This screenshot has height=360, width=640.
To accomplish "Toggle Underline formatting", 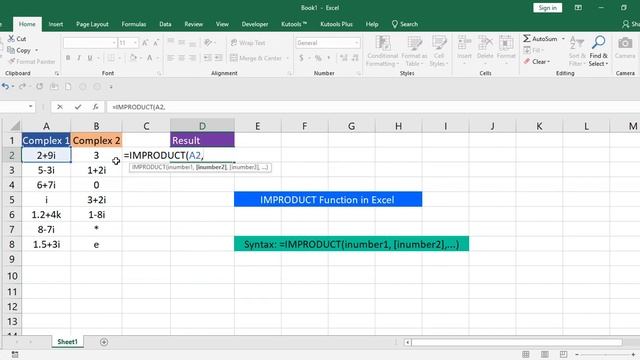I will click(90, 58).
